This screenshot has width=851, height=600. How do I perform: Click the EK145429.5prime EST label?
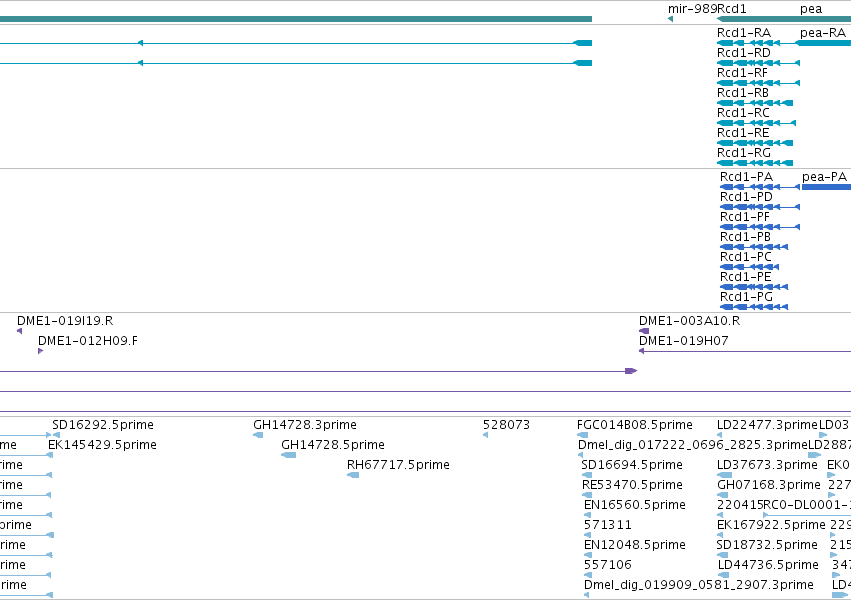click(x=103, y=445)
